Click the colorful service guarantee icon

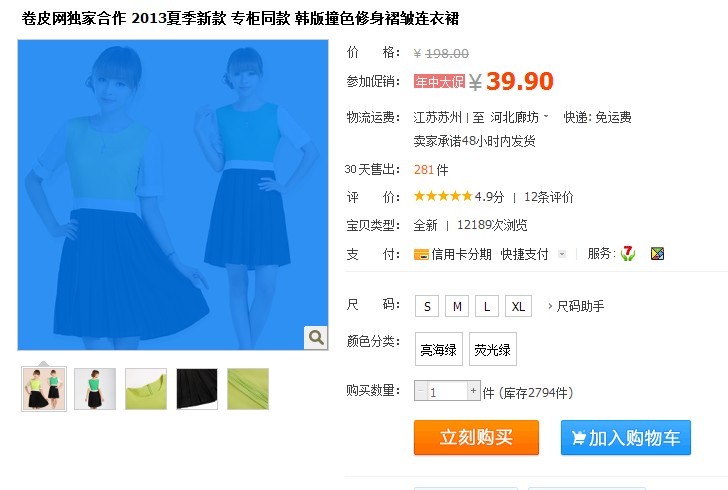tap(657, 254)
